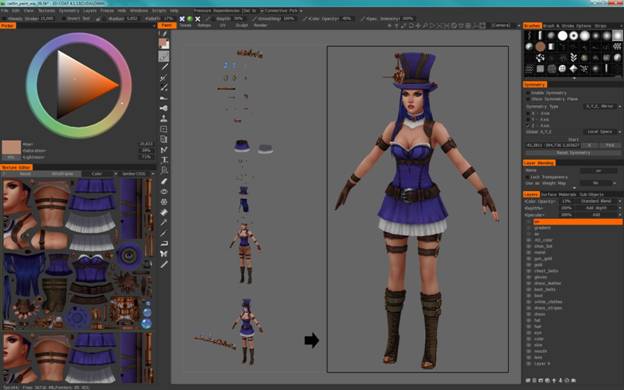Click the white X icon right of green sphere
The height and width of the screenshot is (390, 624).
tap(197, 19)
